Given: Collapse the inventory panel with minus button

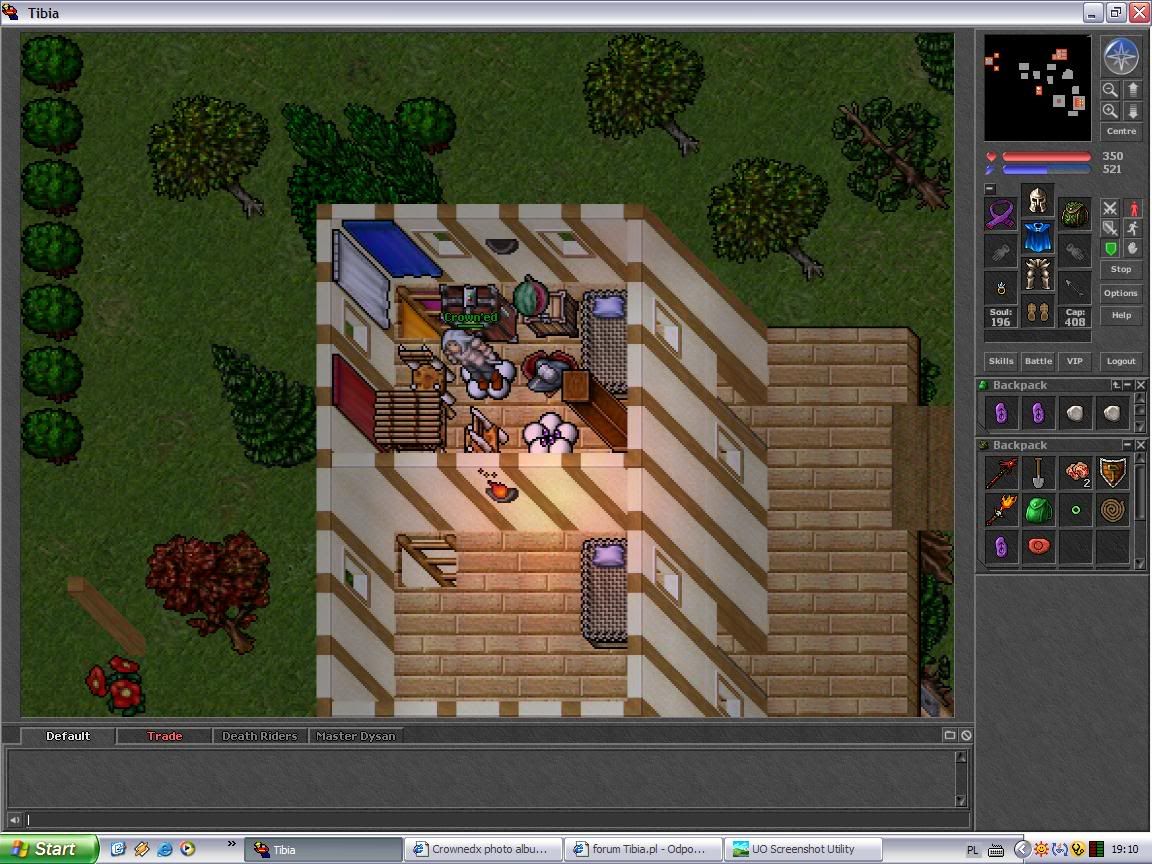Looking at the screenshot, I should point(990,189).
